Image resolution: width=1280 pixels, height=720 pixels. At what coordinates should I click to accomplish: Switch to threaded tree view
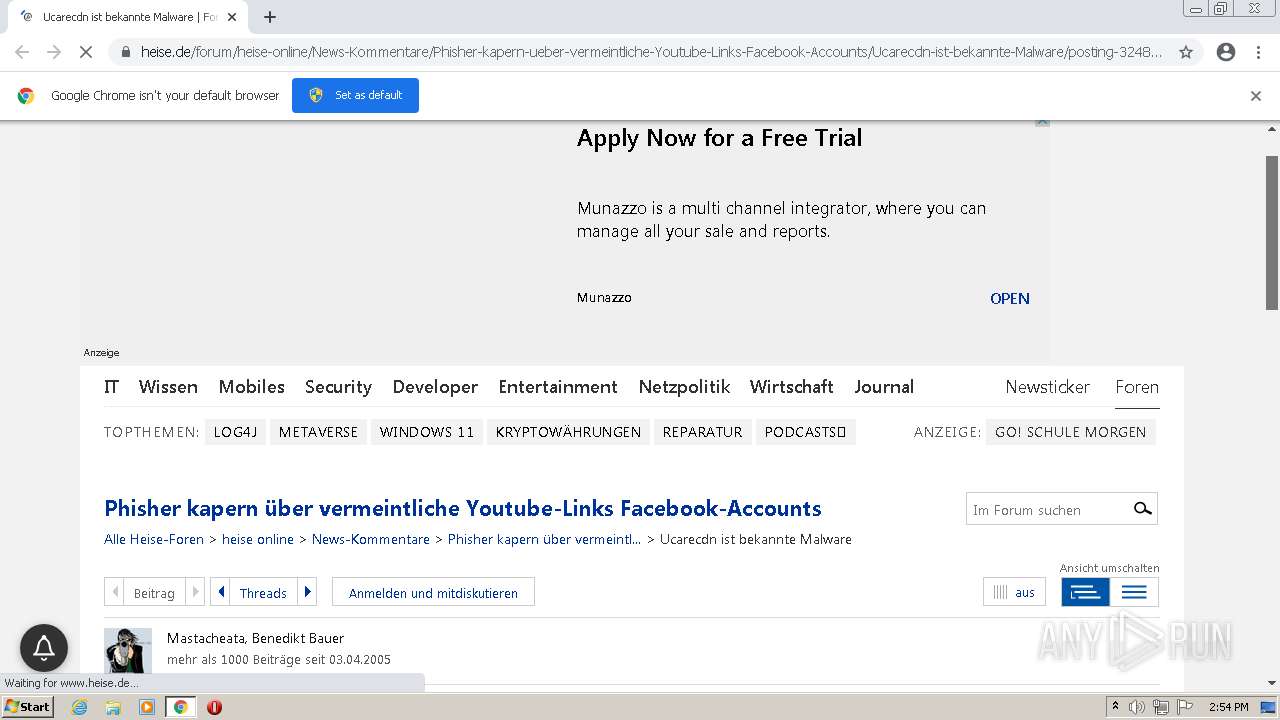(x=1085, y=592)
